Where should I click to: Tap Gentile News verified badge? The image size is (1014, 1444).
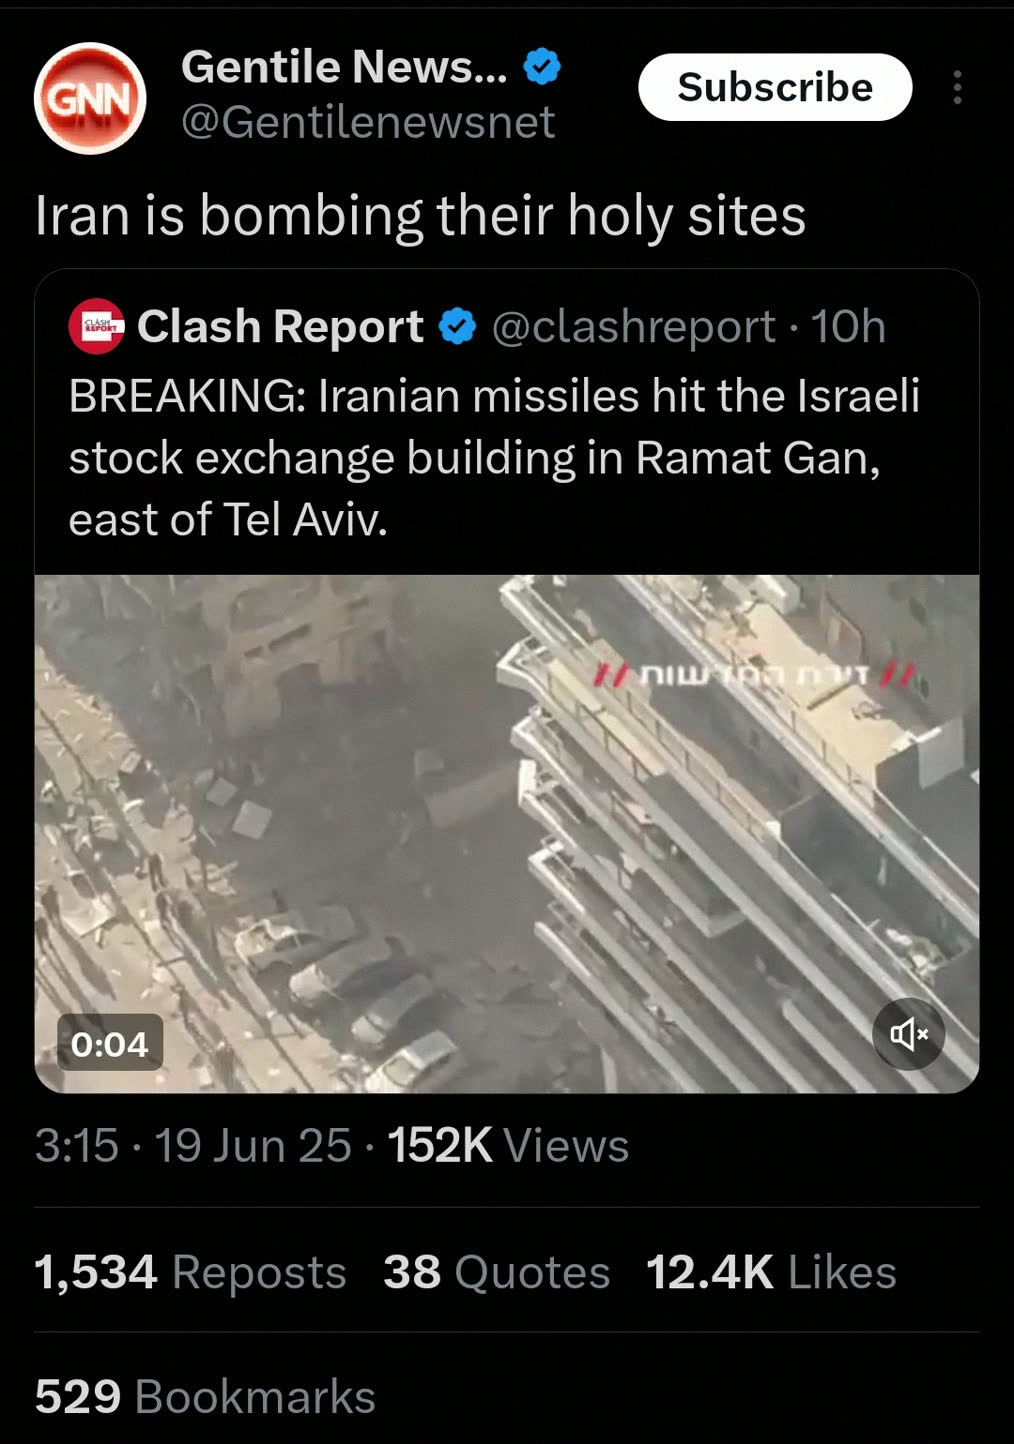coord(542,67)
